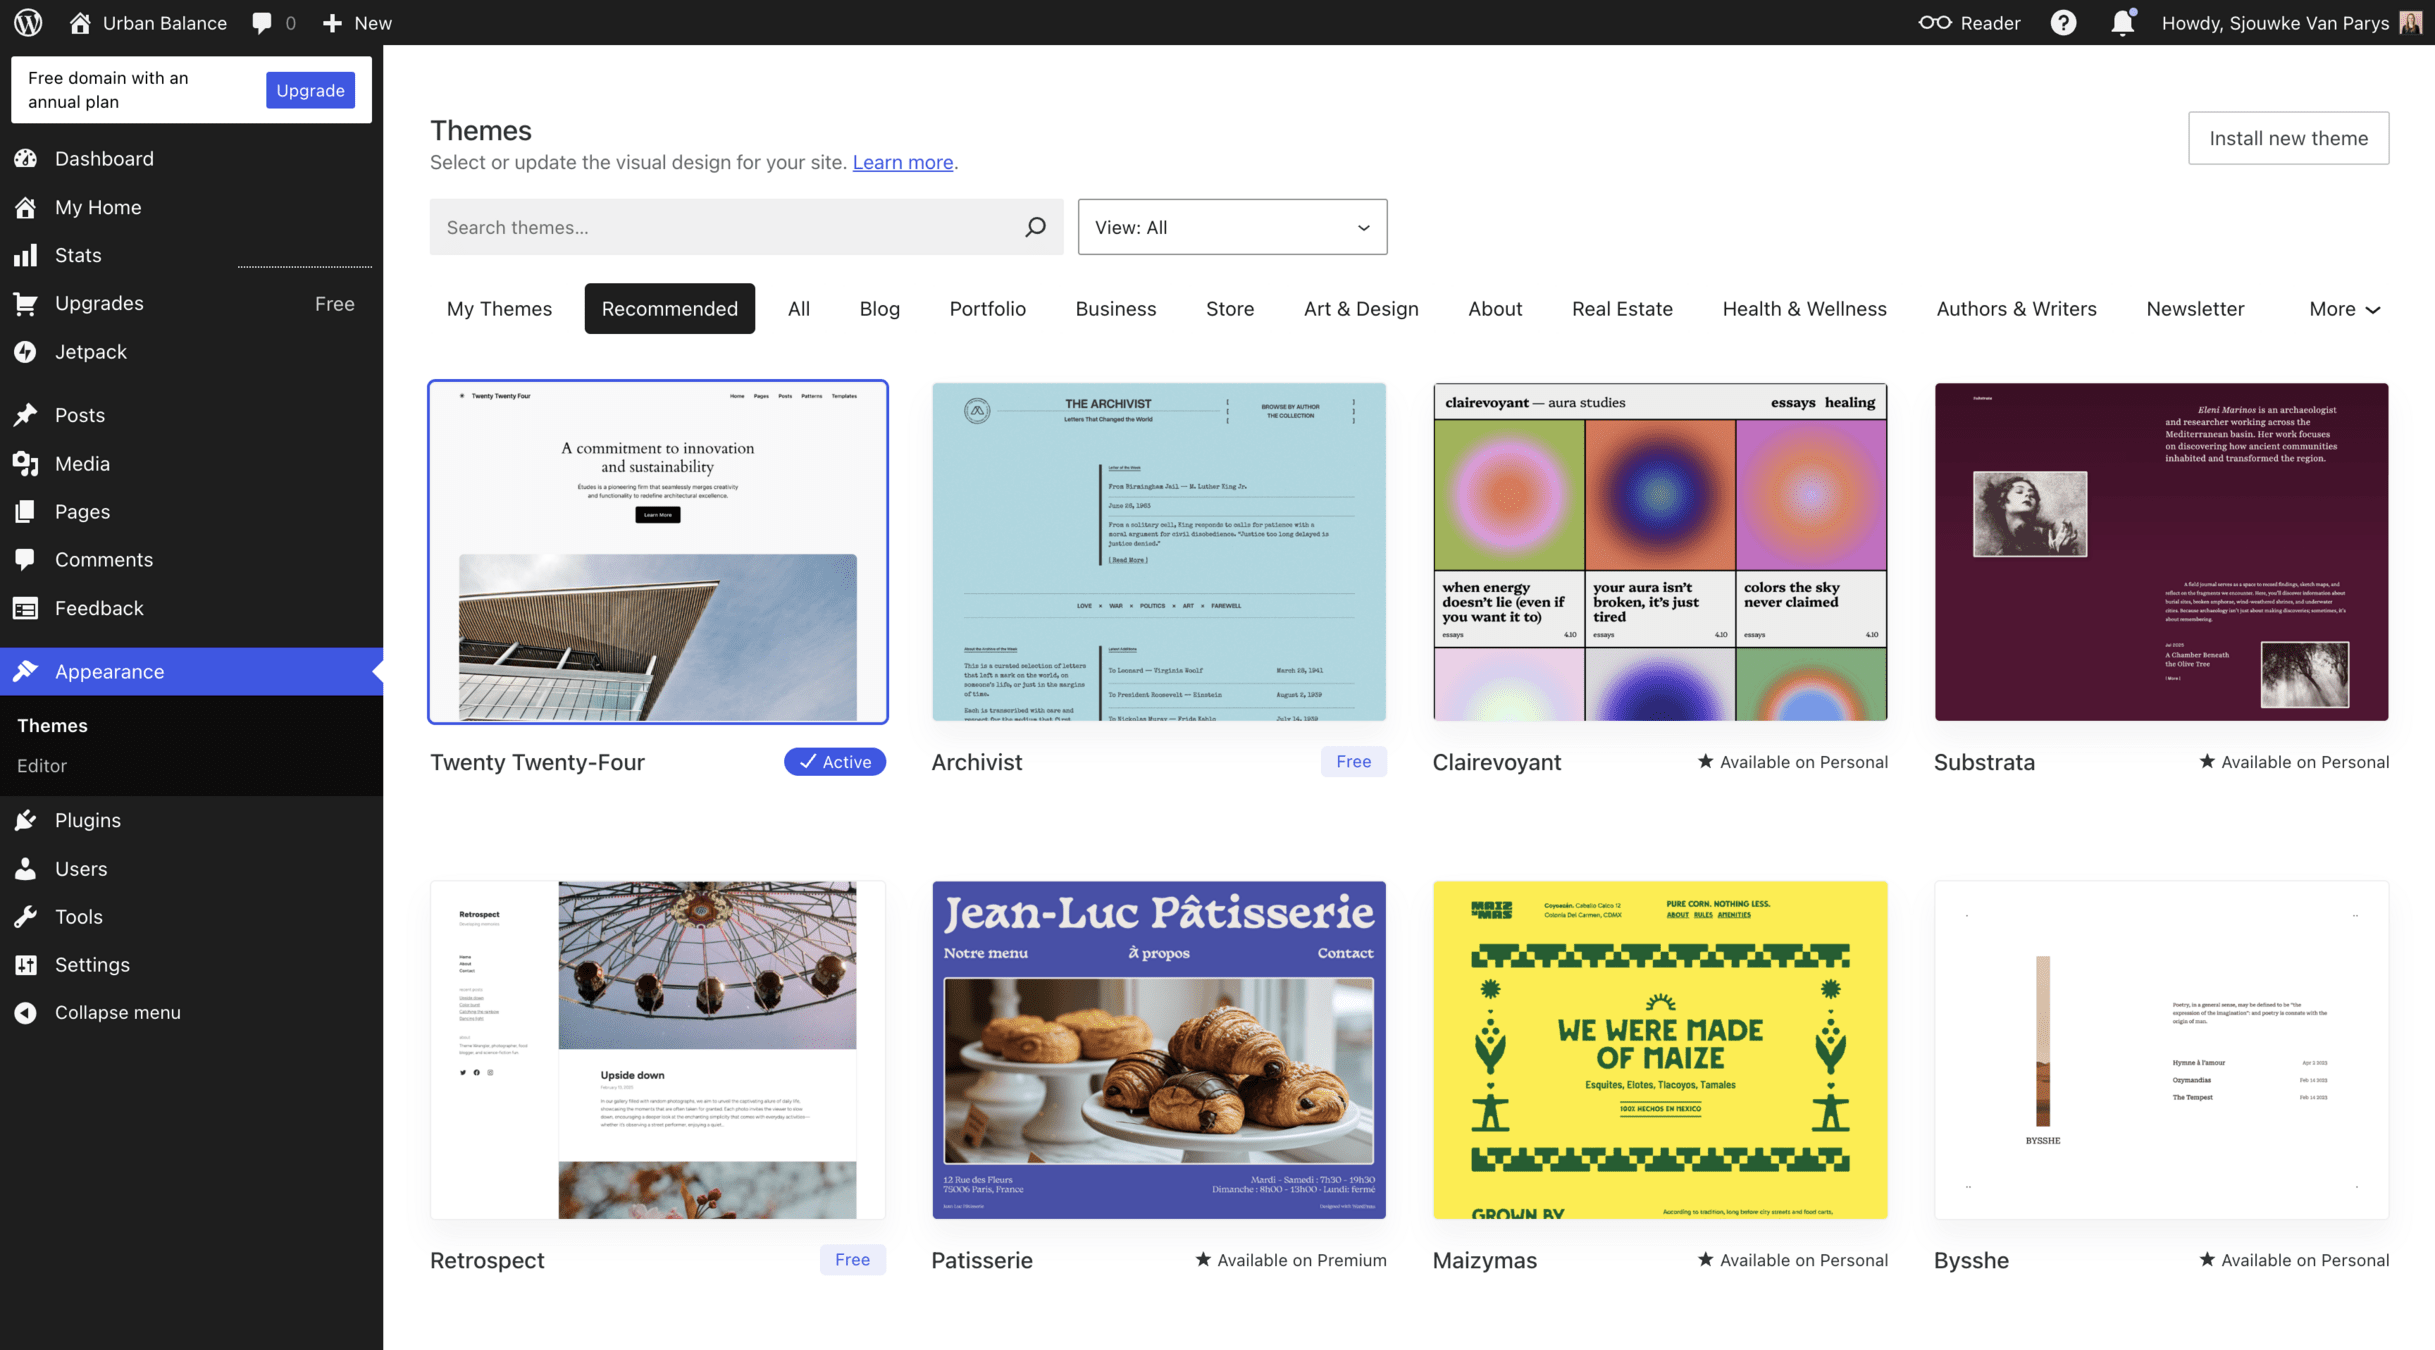The width and height of the screenshot is (2435, 1350).
Task: Open the Media library
Action: 82,463
